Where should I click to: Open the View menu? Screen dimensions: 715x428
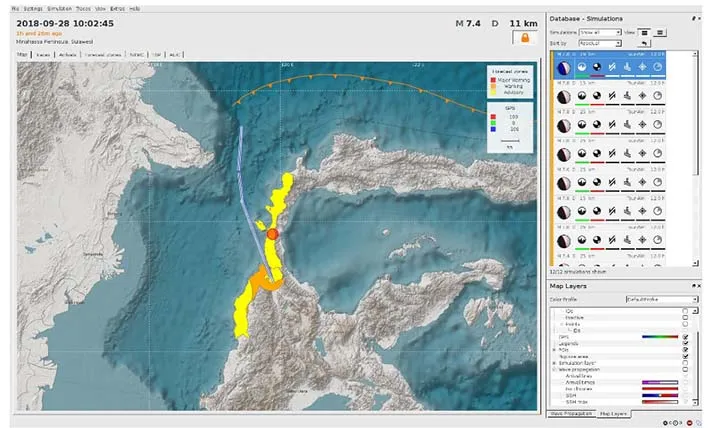pos(100,9)
